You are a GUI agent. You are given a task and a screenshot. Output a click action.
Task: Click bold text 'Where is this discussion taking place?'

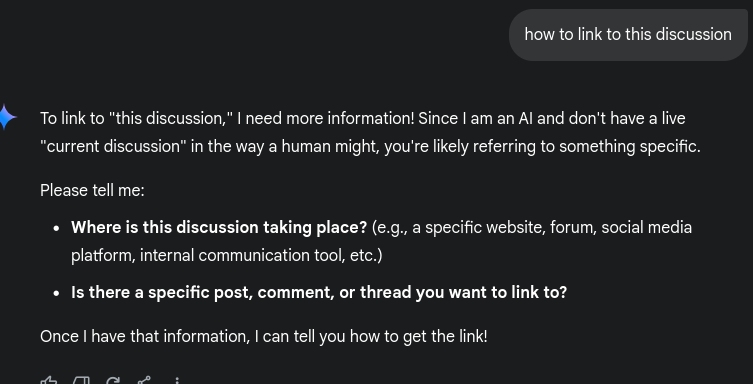click(x=219, y=227)
